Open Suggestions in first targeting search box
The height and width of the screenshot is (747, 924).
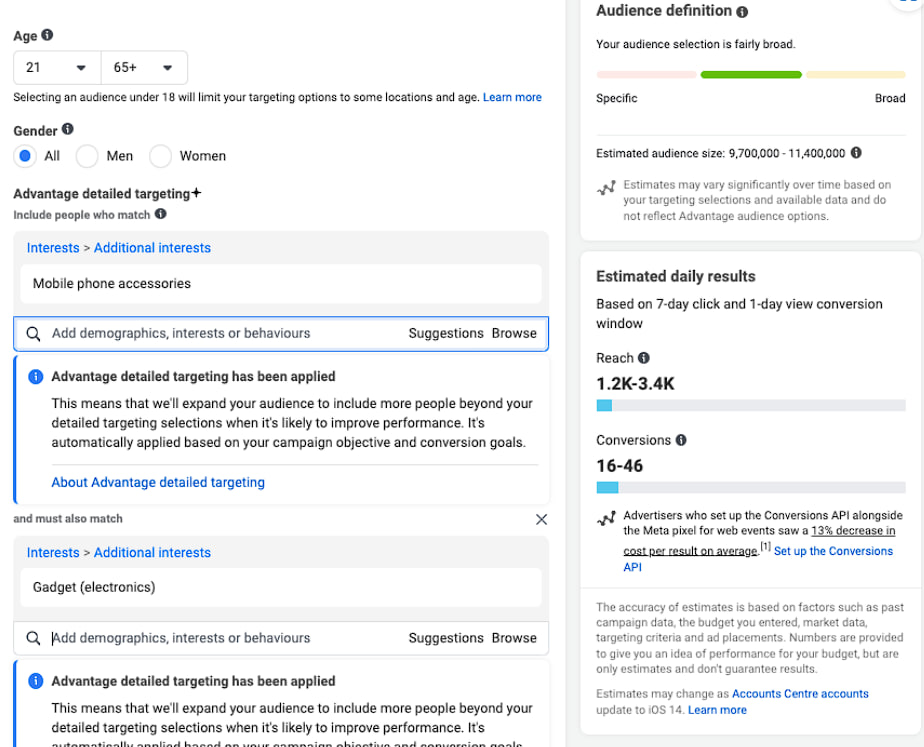point(446,333)
